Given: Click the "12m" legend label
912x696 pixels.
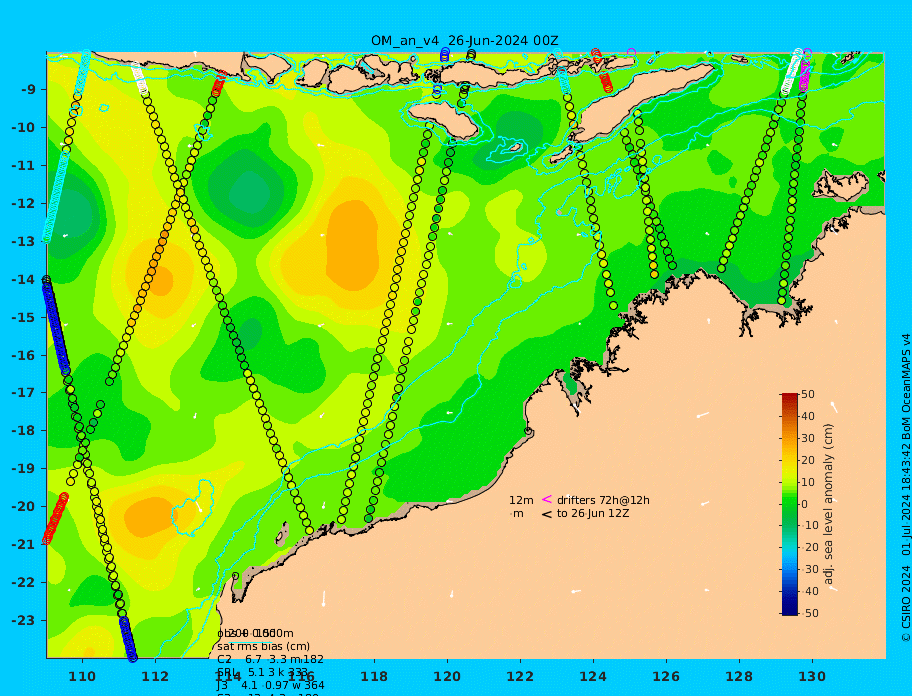Looking at the screenshot, I should (x=521, y=500).
